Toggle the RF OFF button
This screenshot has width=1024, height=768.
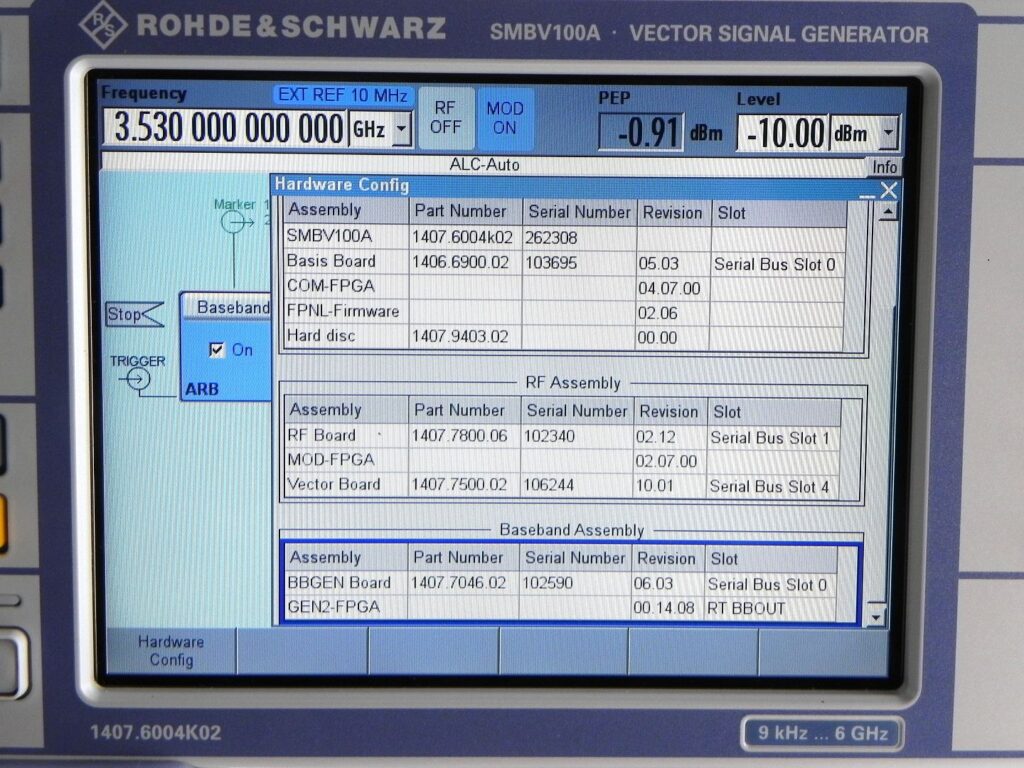coord(446,118)
